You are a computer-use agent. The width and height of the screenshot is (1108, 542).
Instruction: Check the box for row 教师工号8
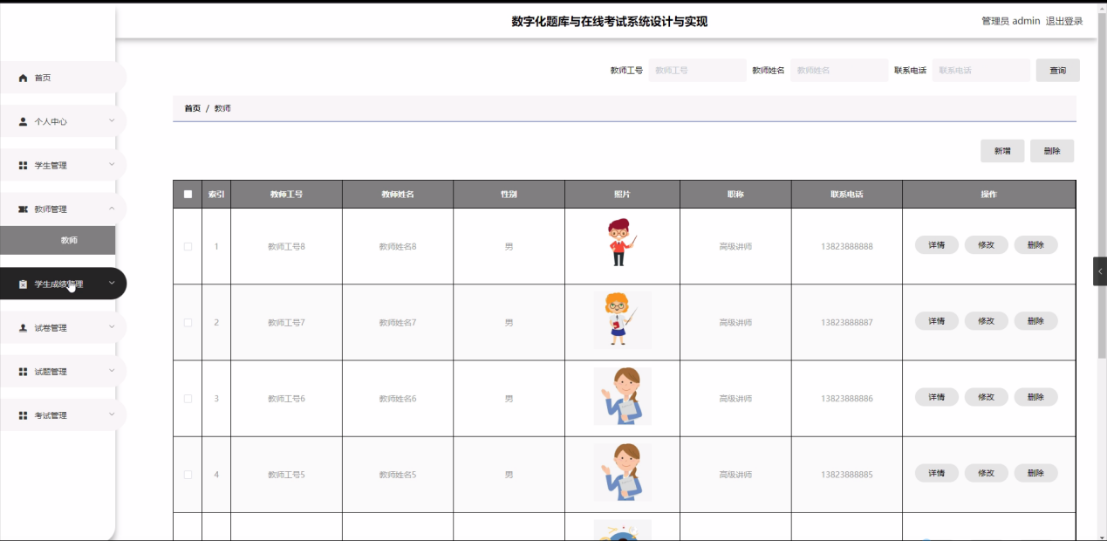tap(188, 247)
